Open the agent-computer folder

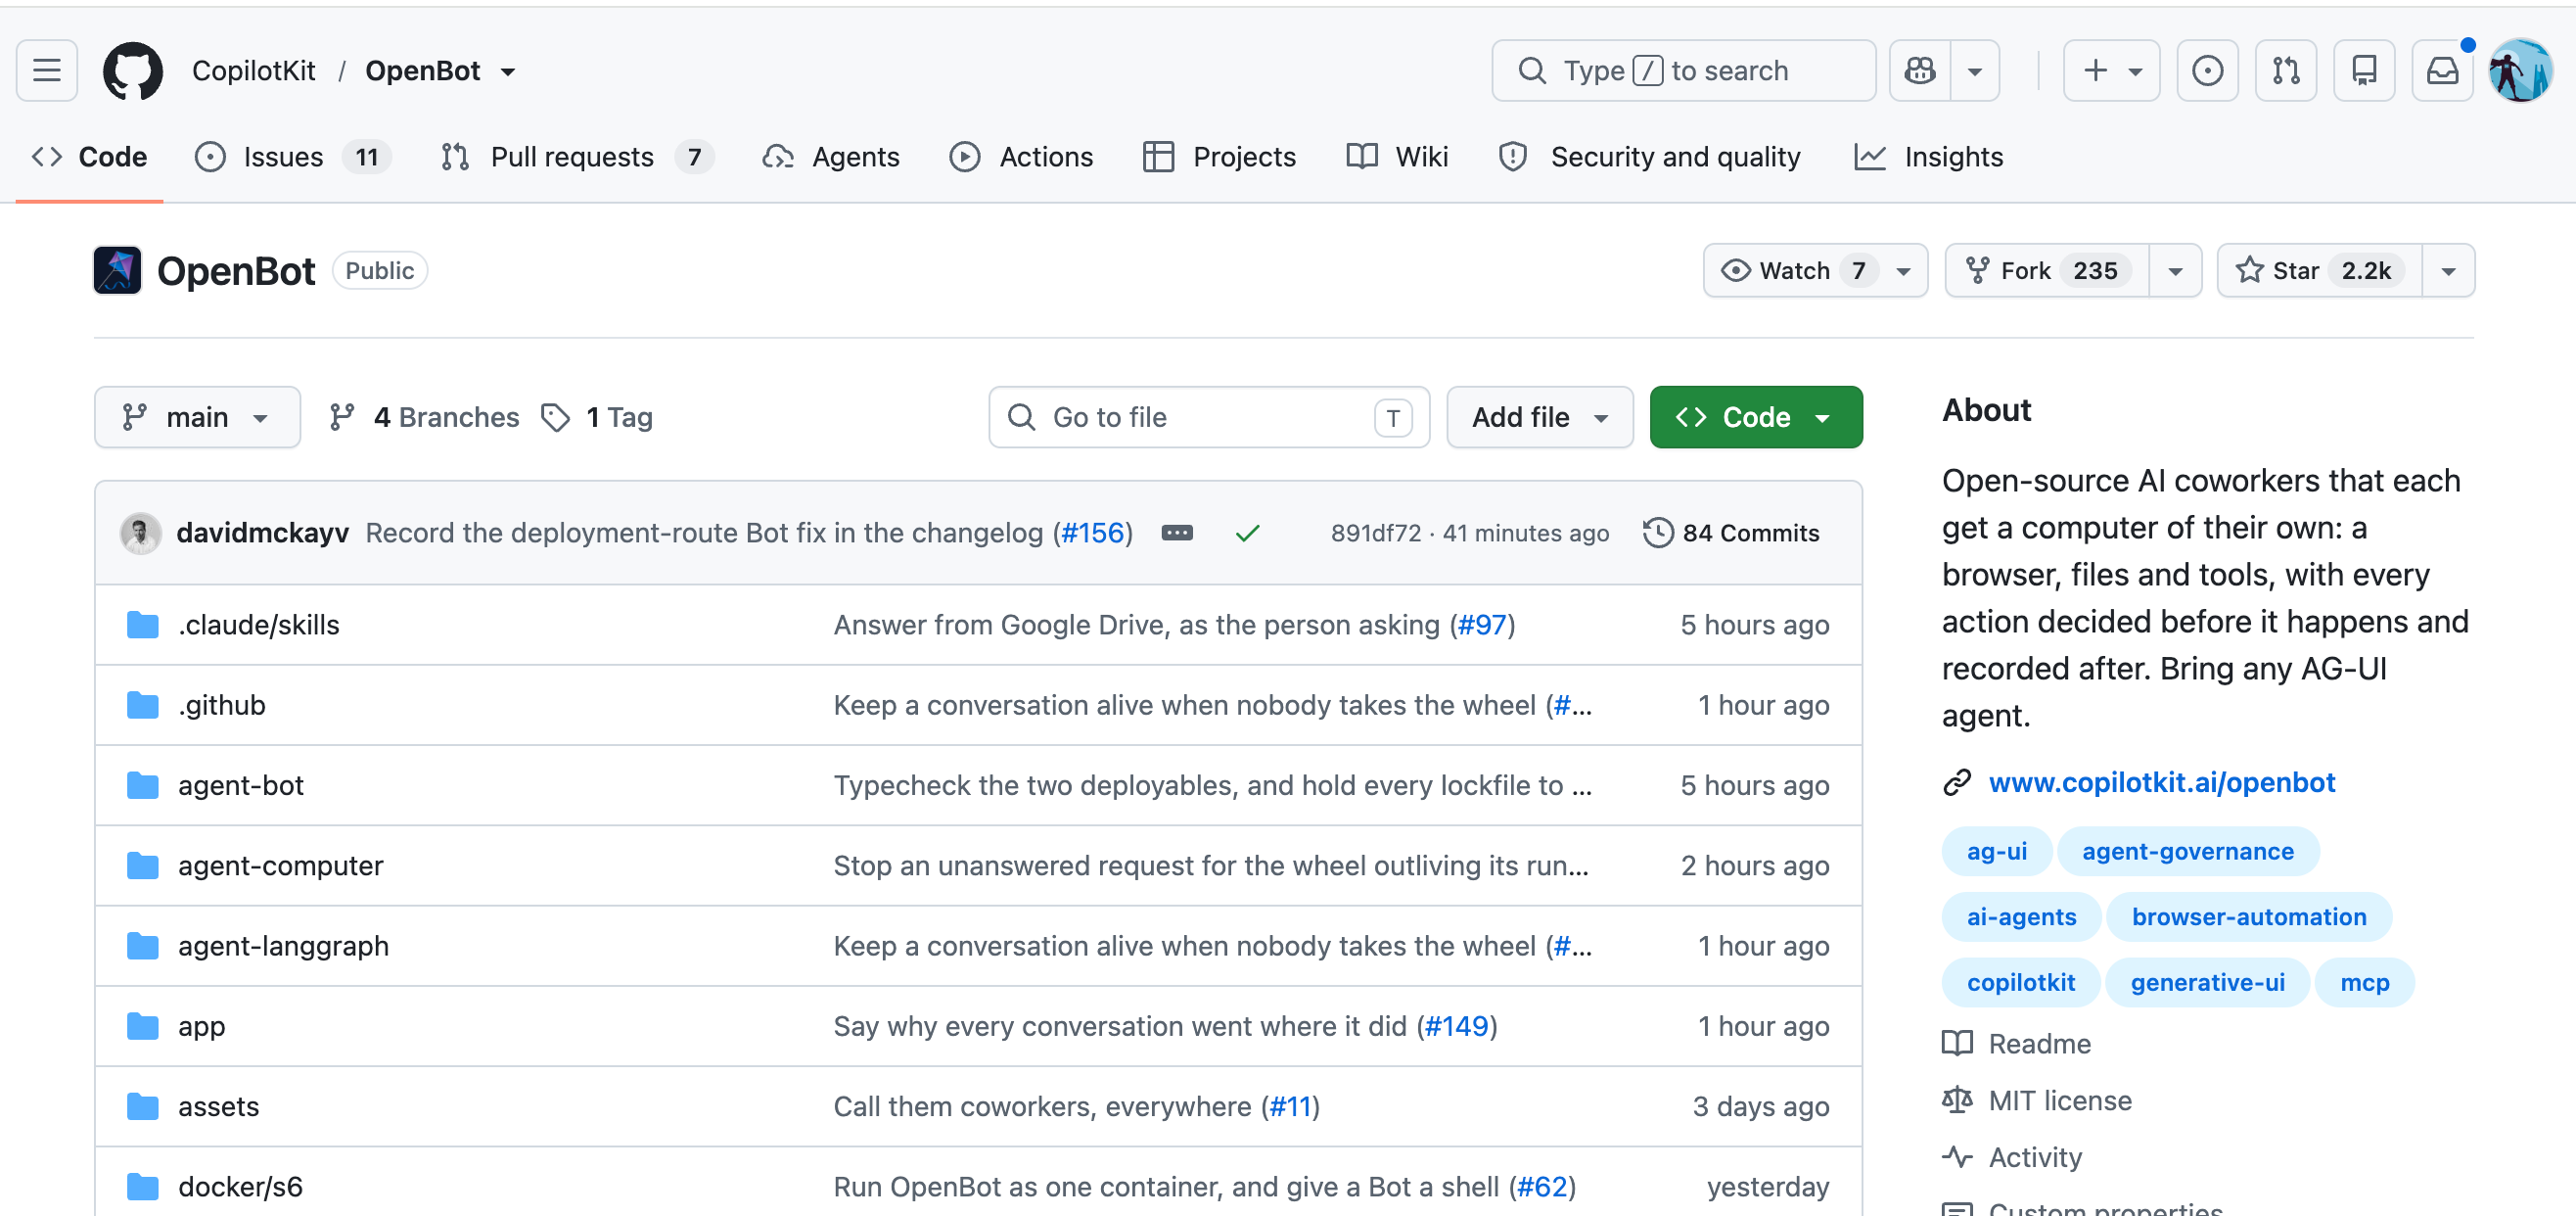point(281,866)
